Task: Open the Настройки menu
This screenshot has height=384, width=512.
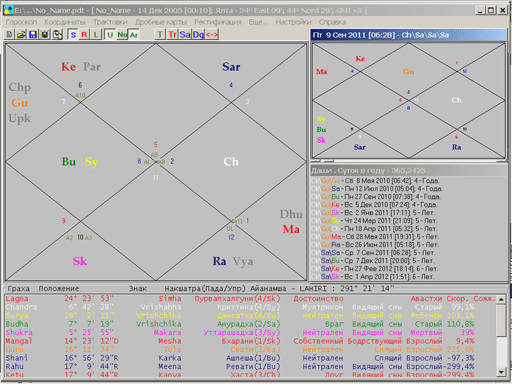Action: [x=293, y=22]
